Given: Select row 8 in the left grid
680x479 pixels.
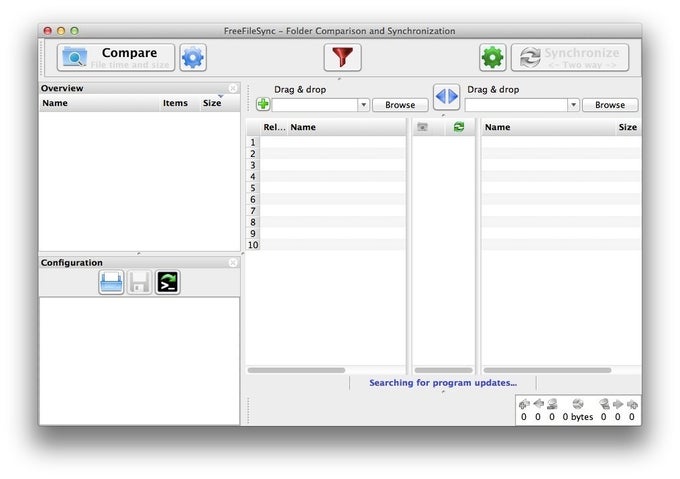Looking at the screenshot, I should pos(326,222).
